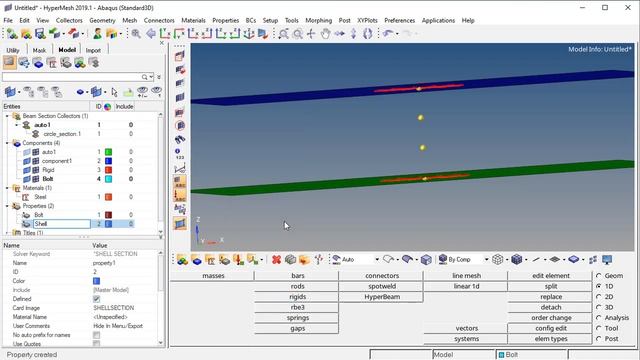Open the line mesh panel
Screen dimensions: 640x360
click(x=467, y=276)
